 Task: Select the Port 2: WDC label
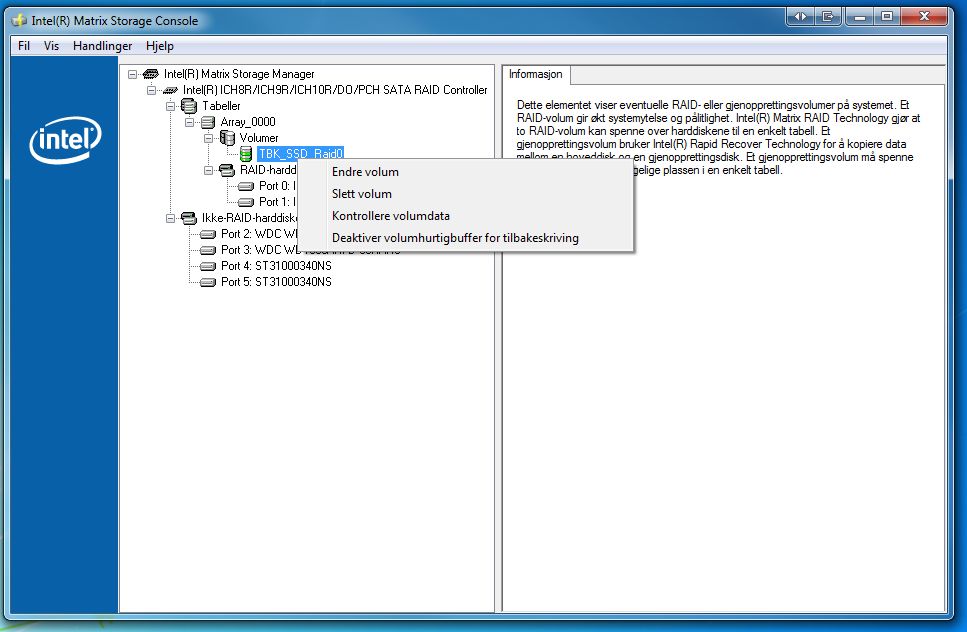pos(259,234)
